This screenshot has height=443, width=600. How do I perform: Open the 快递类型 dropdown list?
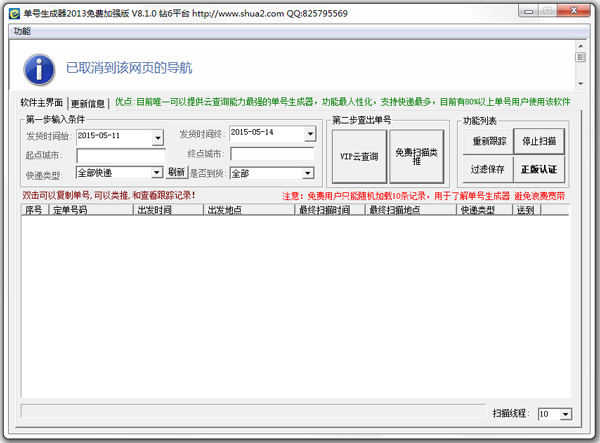[x=157, y=173]
